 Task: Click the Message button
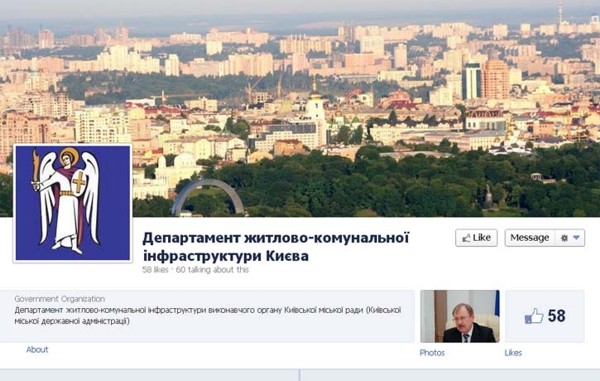[530, 238]
